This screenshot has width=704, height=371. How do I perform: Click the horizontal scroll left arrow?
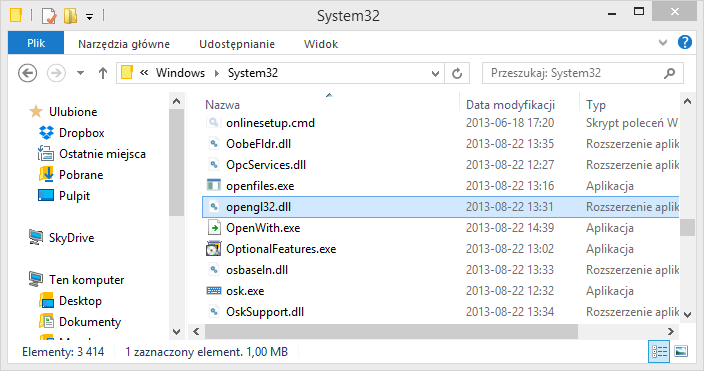tap(196, 331)
